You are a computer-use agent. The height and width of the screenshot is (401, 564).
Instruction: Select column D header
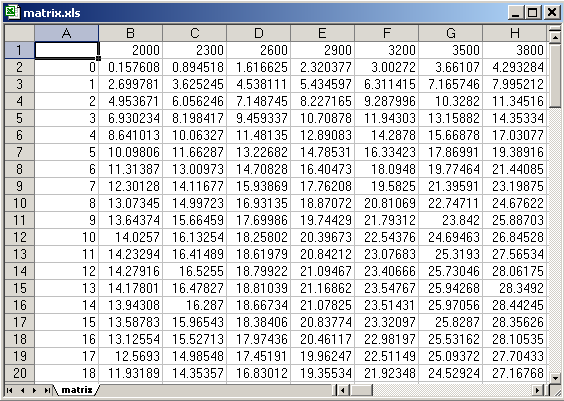coord(259,33)
